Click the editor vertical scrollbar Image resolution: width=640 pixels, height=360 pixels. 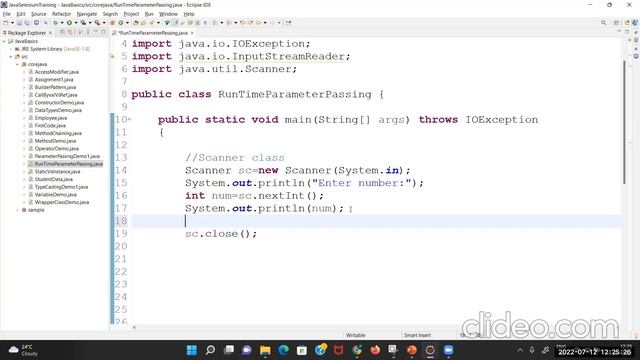pos(624,122)
